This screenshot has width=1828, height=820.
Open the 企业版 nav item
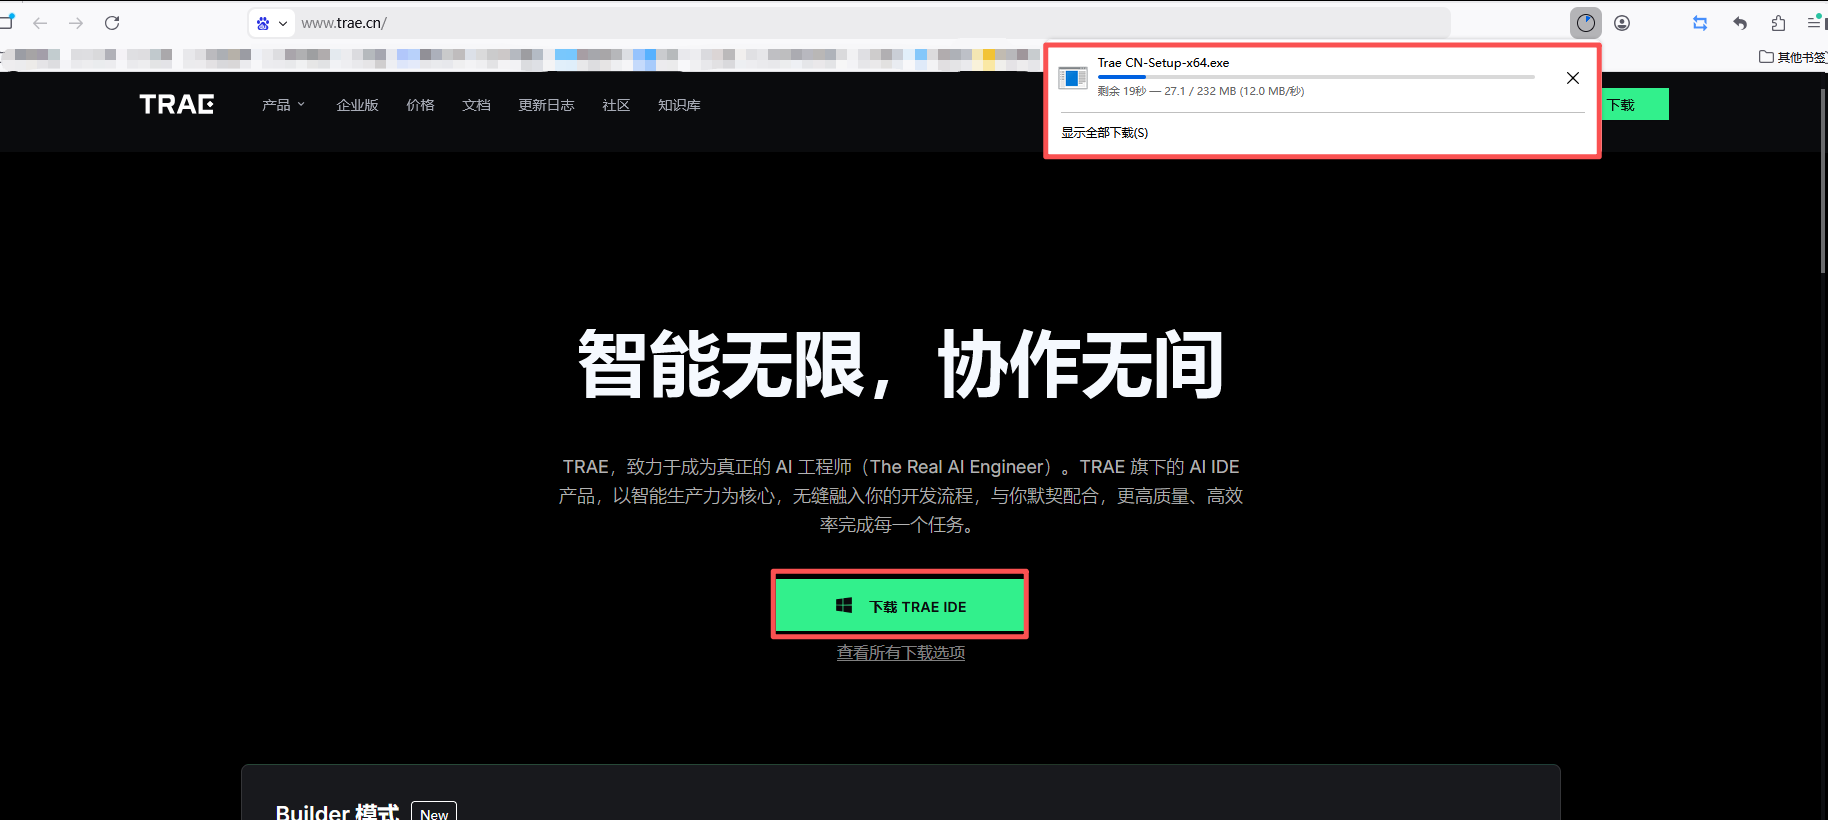tap(357, 105)
